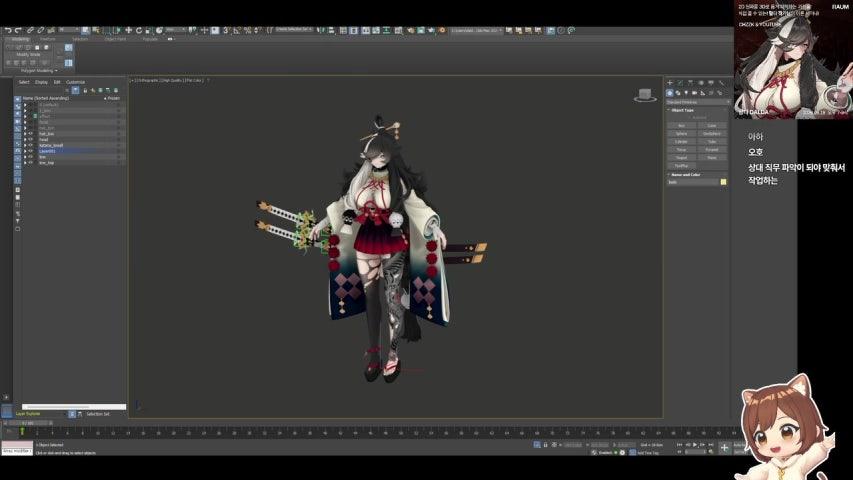Activate the Select and Move tool
The height and width of the screenshot is (480, 853).
(x=128, y=30)
